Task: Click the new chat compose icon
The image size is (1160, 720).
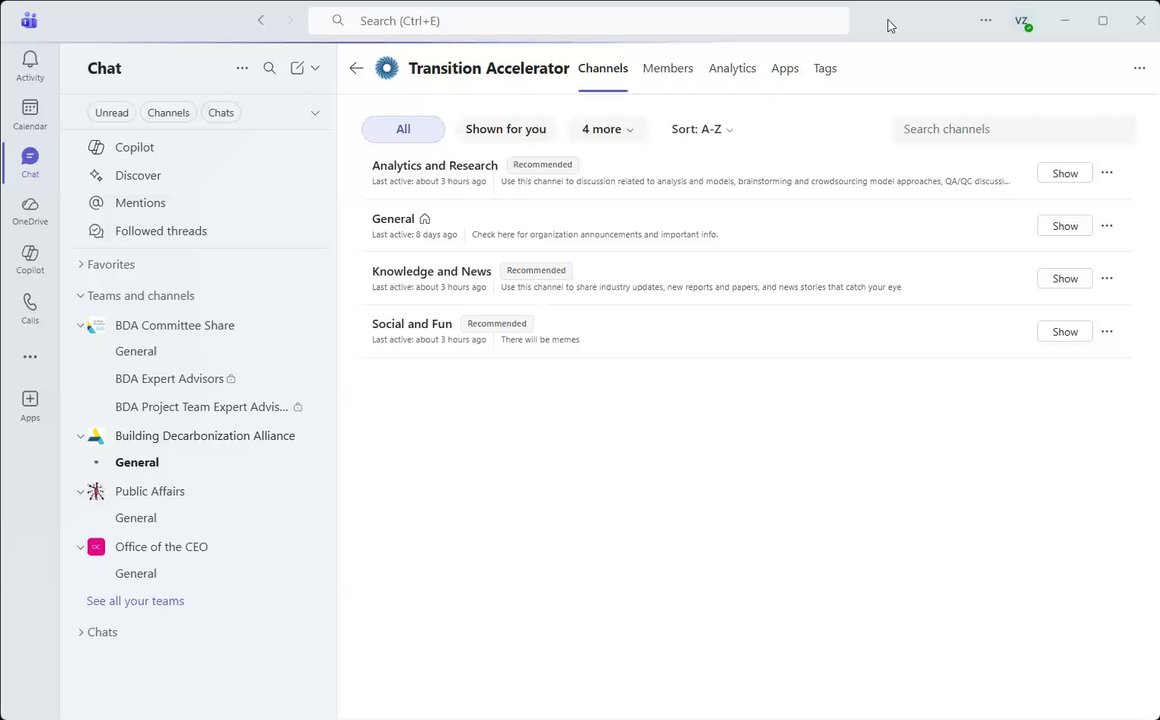Action: (x=297, y=68)
